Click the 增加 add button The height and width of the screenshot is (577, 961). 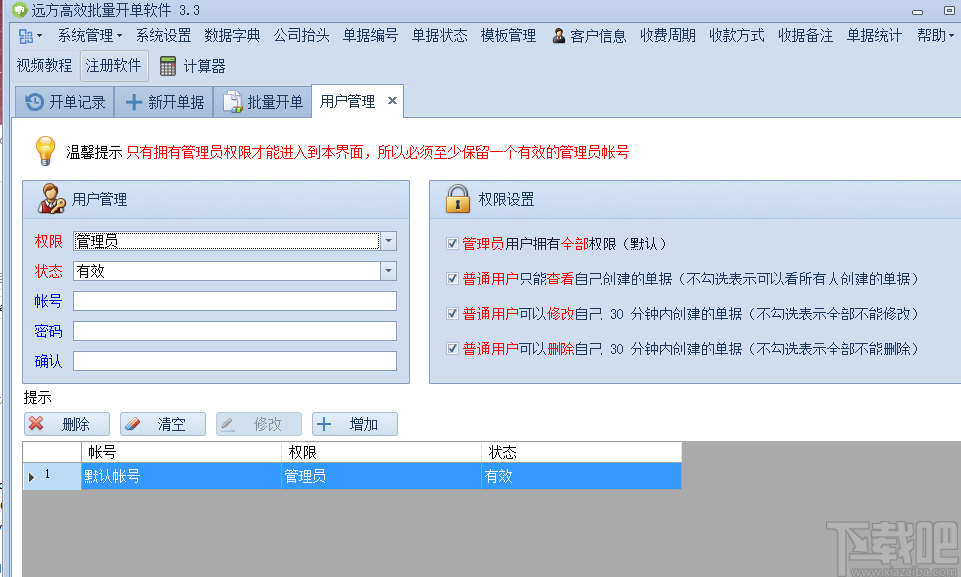pyautogui.click(x=357, y=423)
